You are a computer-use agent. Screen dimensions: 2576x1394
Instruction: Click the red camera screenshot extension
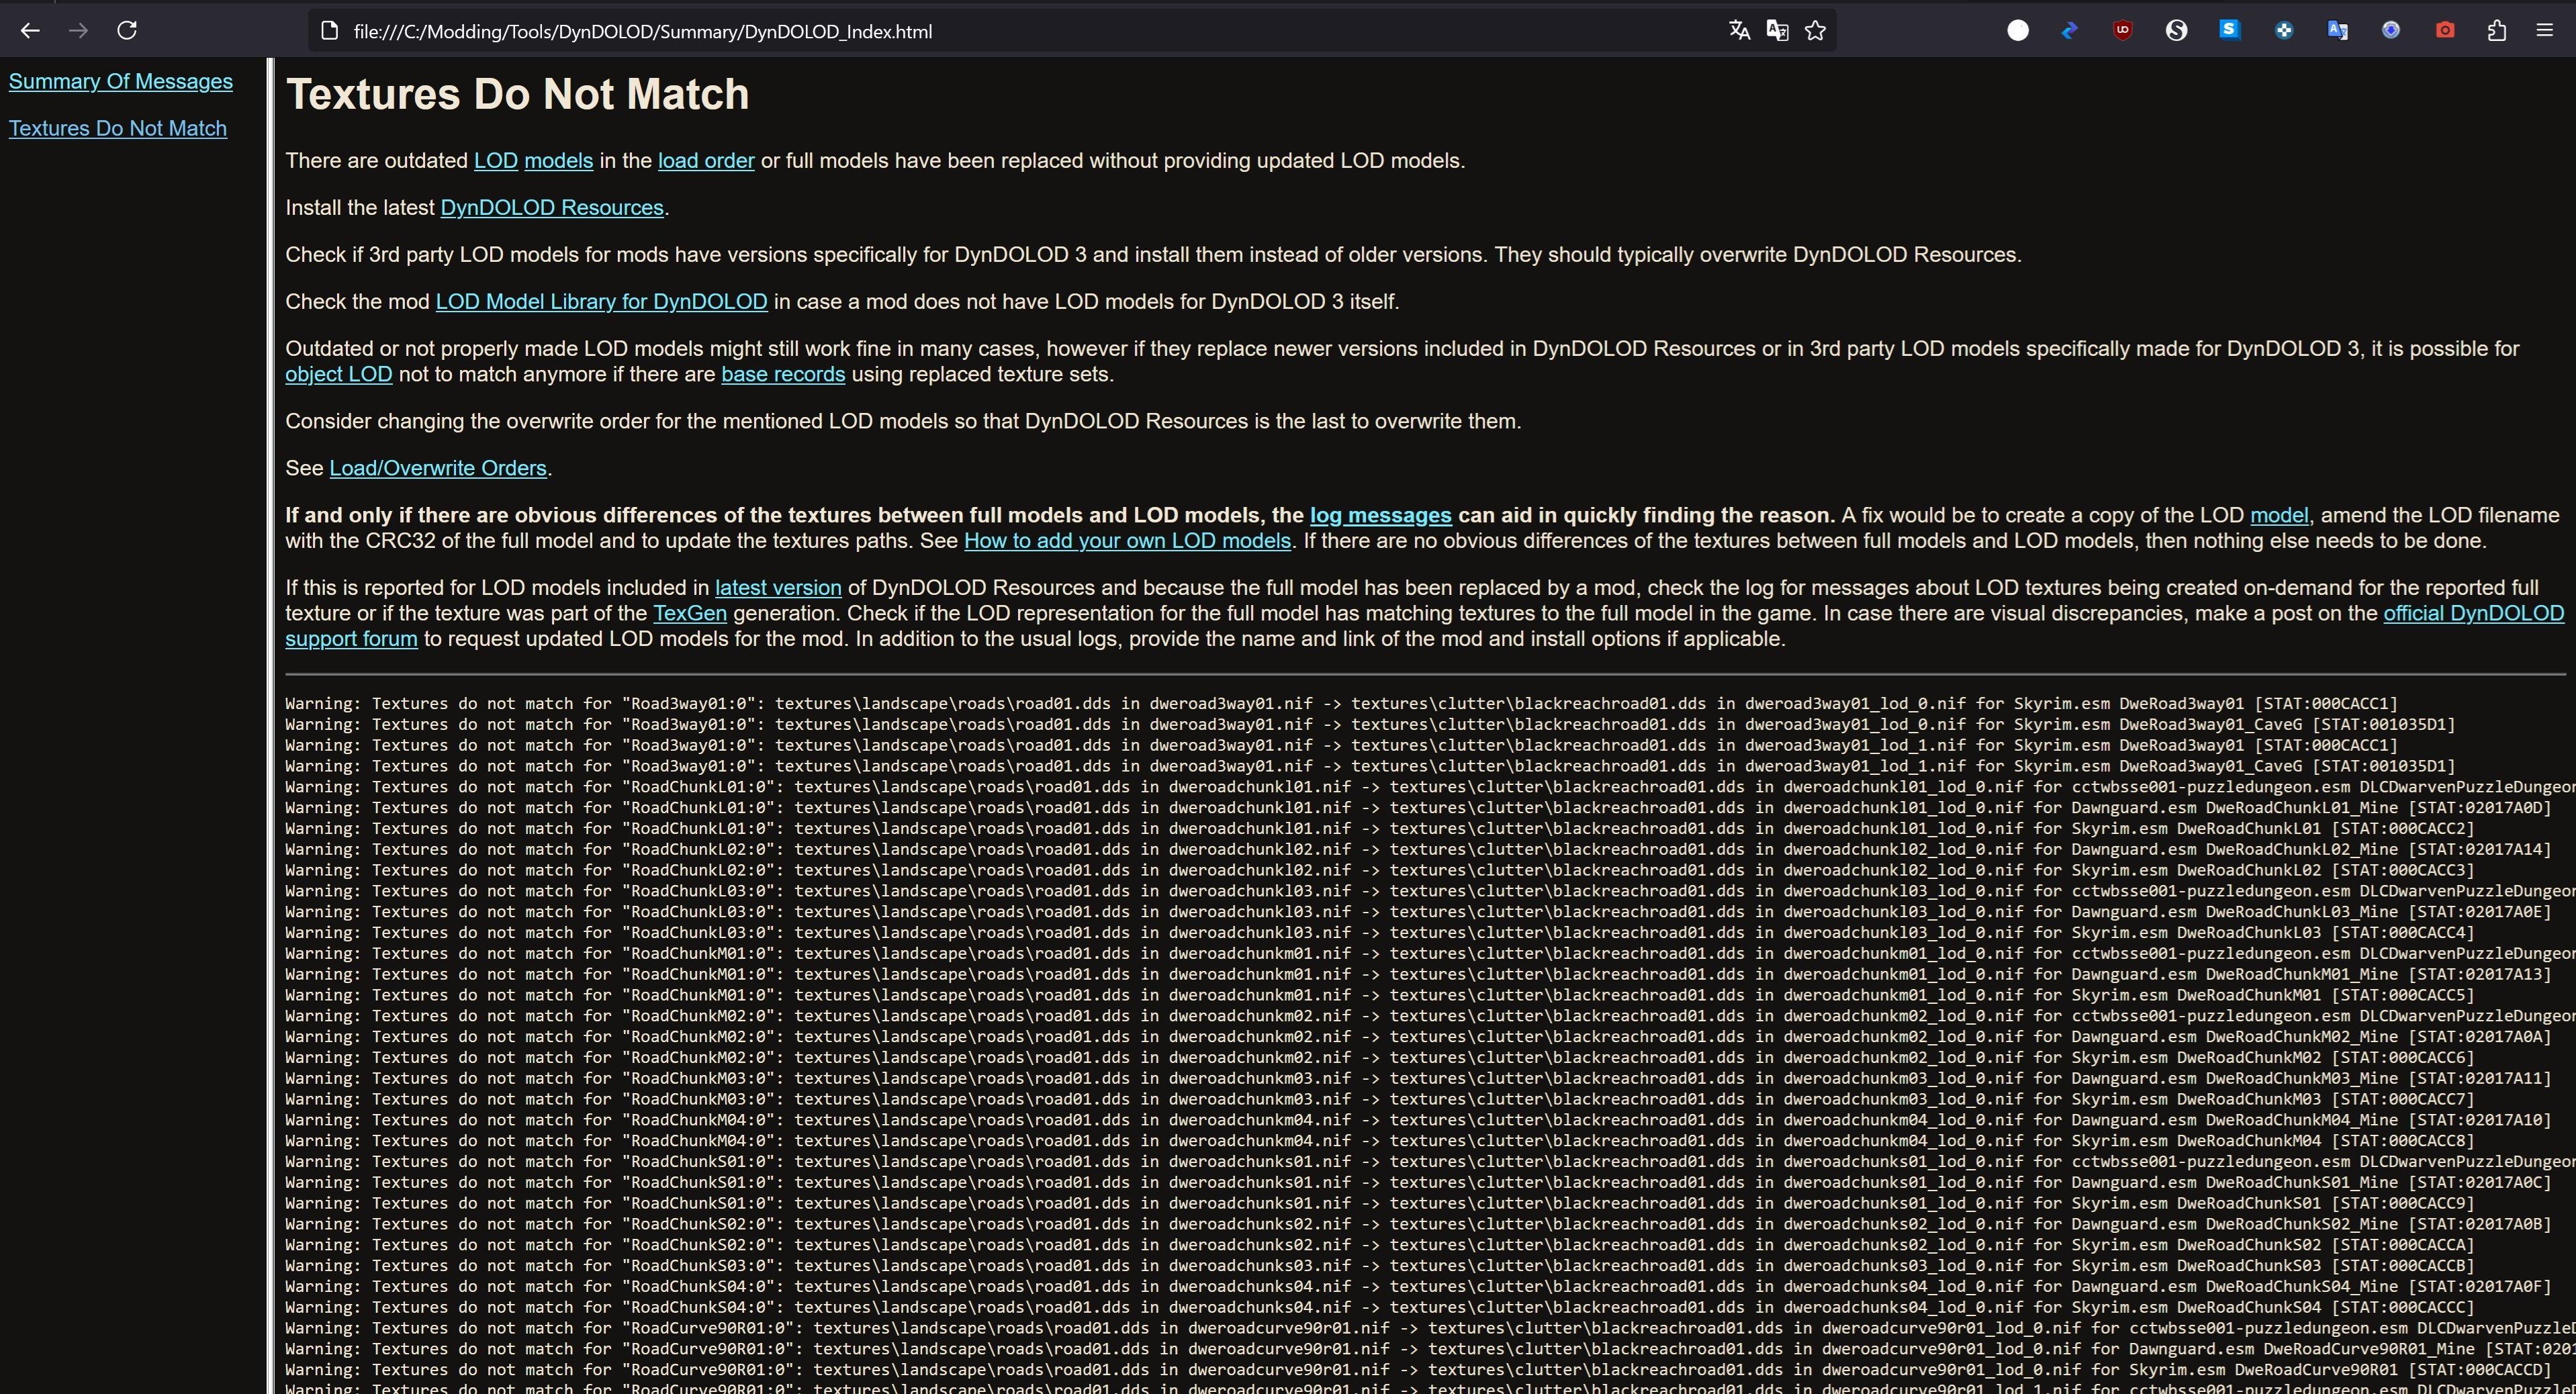coord(2444,31)
